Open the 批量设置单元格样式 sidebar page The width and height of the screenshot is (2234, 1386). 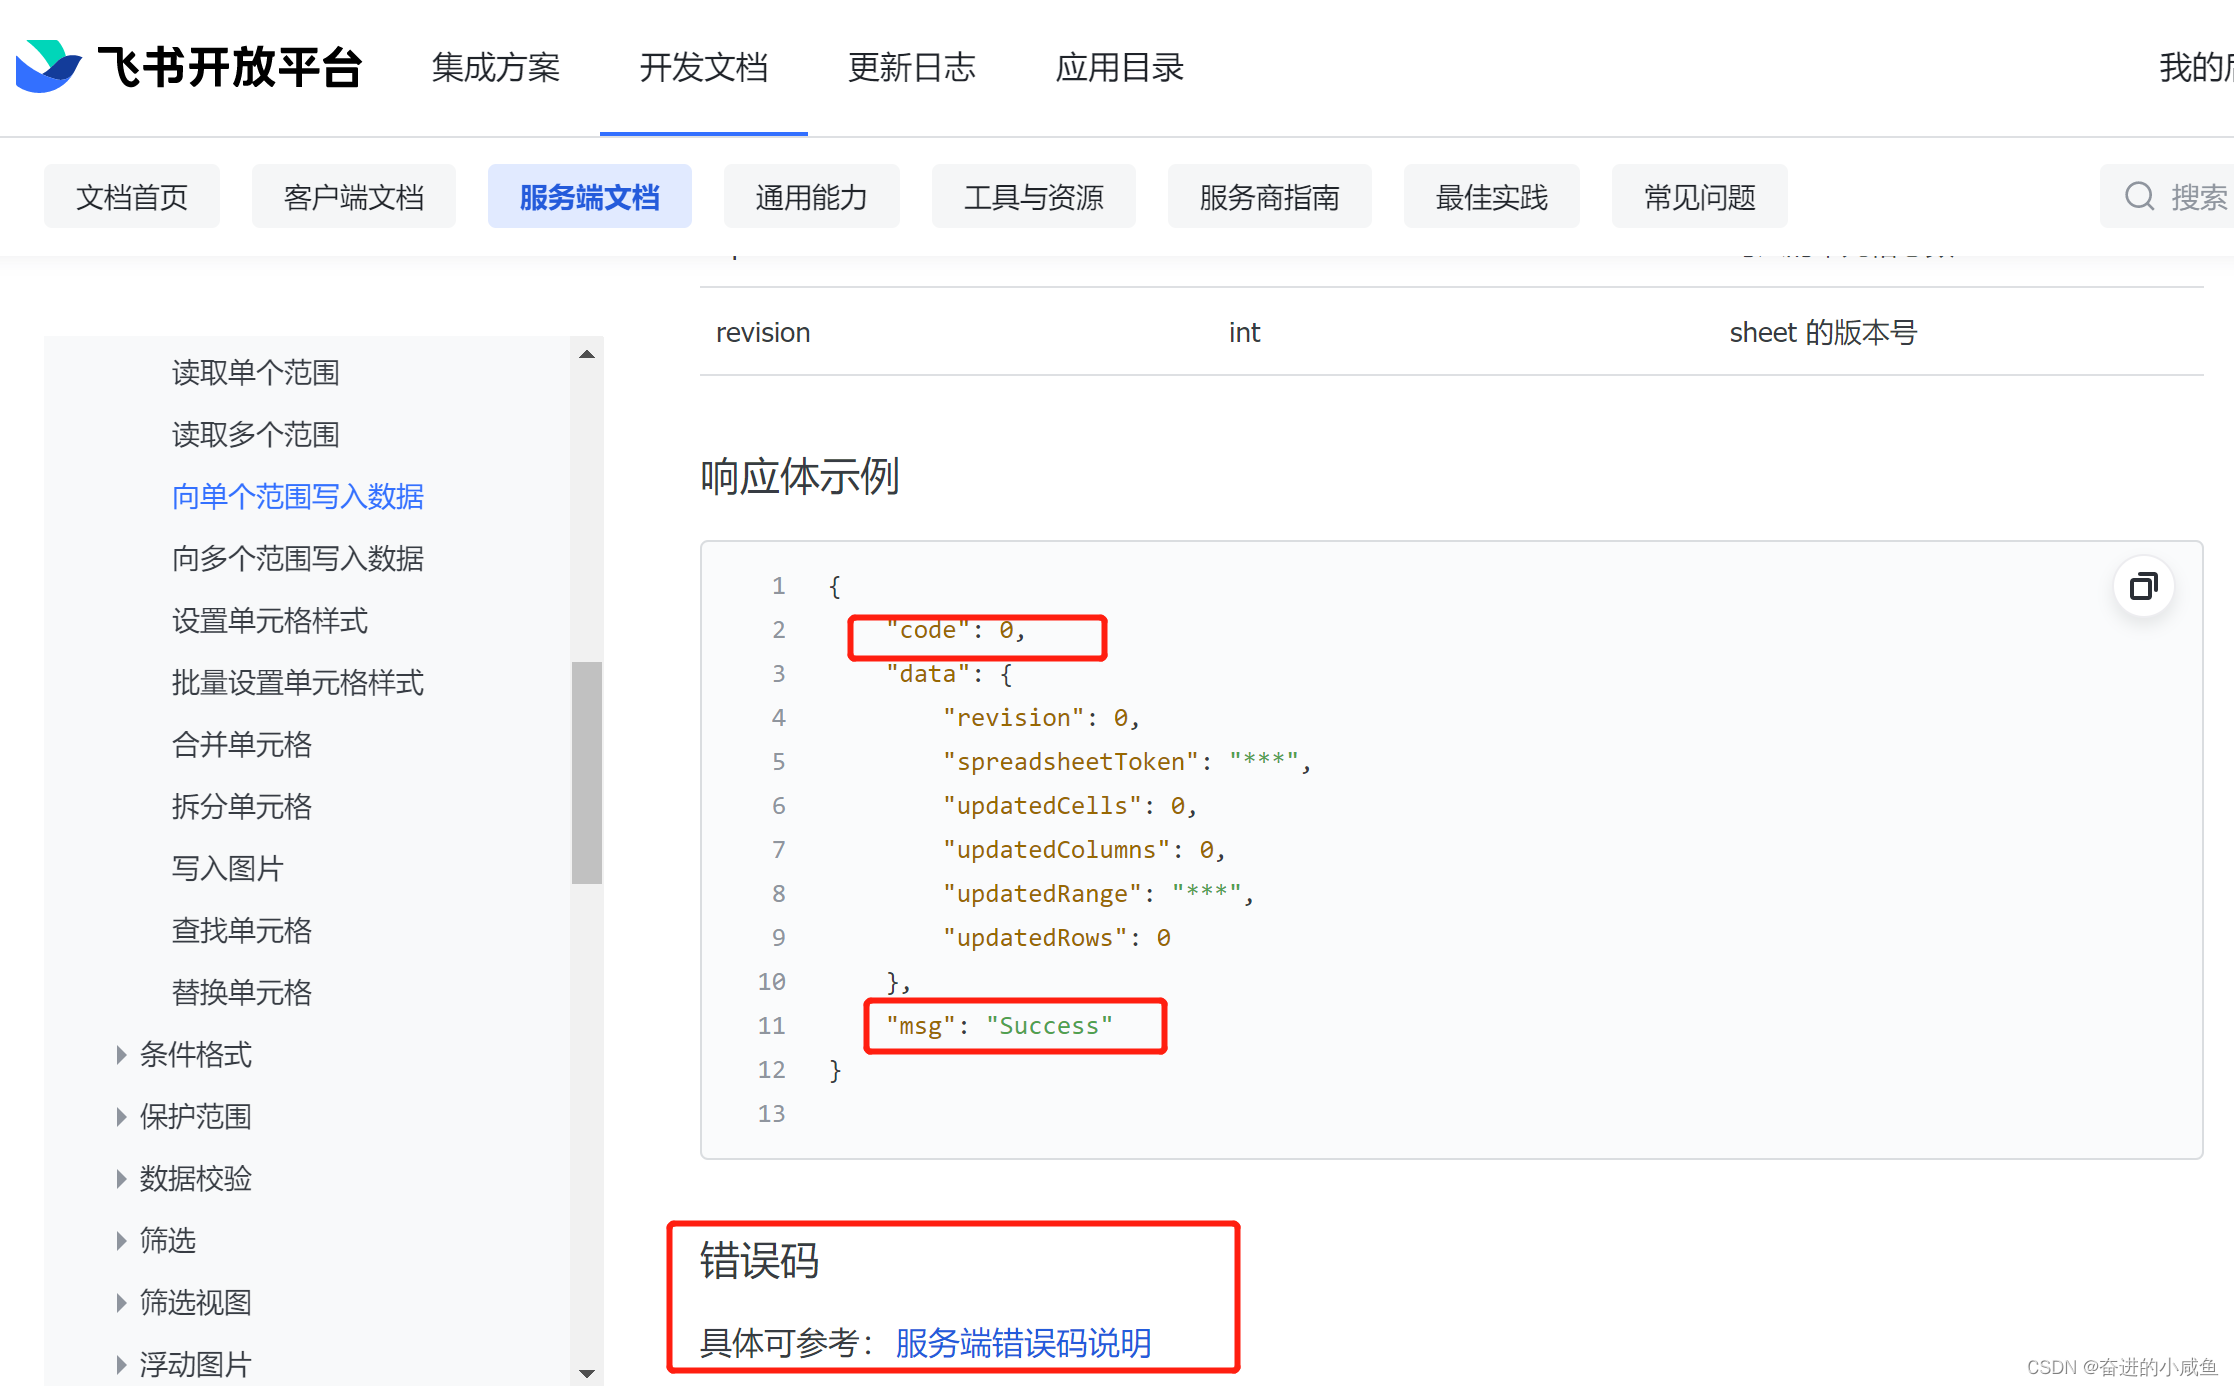(x=298, y=683)
